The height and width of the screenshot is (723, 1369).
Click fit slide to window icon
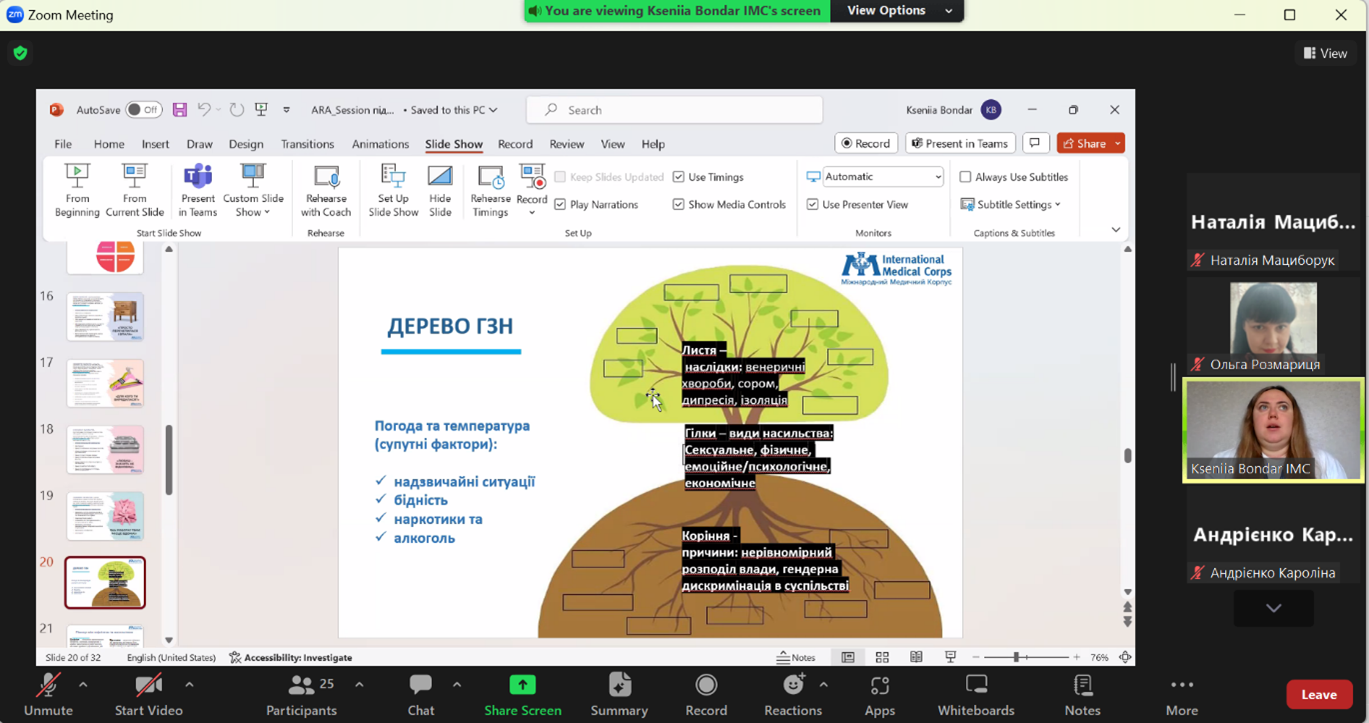pos(1125,657)
